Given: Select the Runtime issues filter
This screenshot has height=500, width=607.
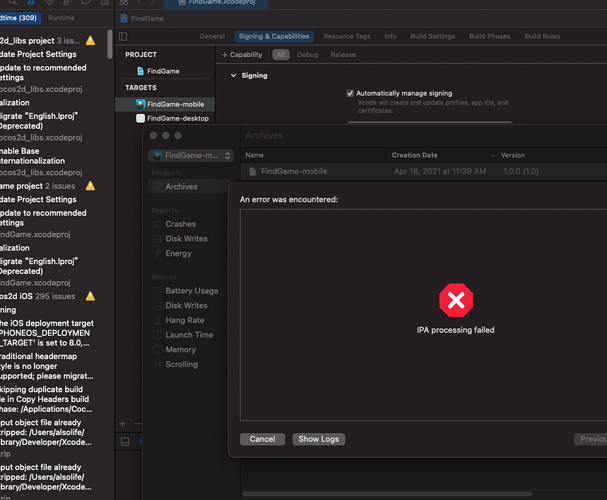Looking at the screenshot, I should click(x=61, y=18).
